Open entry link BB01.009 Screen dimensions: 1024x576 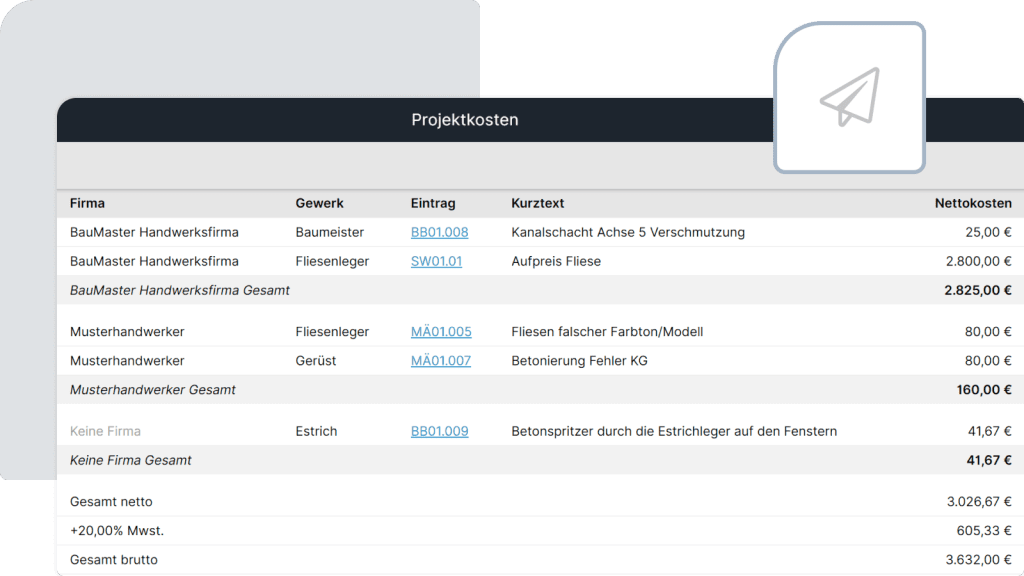click(440, 431)
